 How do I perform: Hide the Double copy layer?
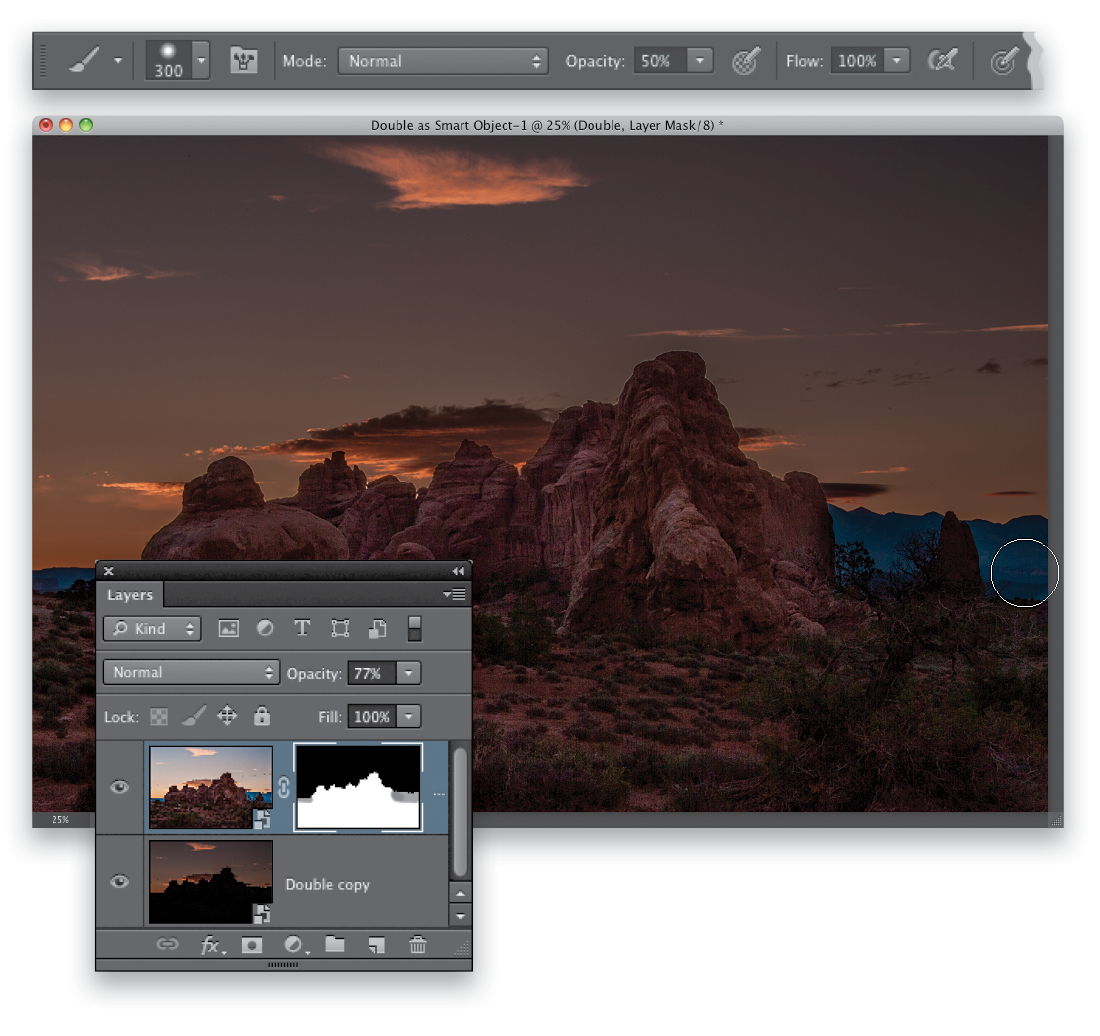pos(119,882)
